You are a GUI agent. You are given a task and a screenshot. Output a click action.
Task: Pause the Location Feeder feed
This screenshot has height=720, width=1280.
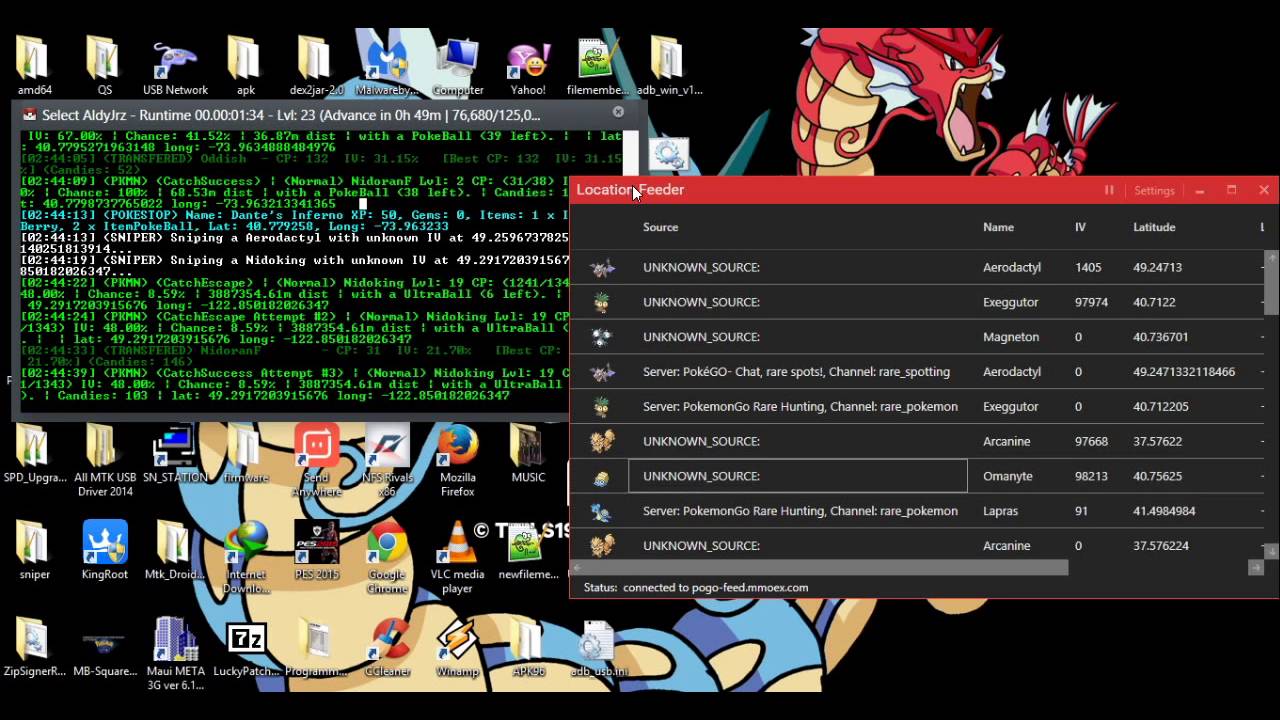1109,190
